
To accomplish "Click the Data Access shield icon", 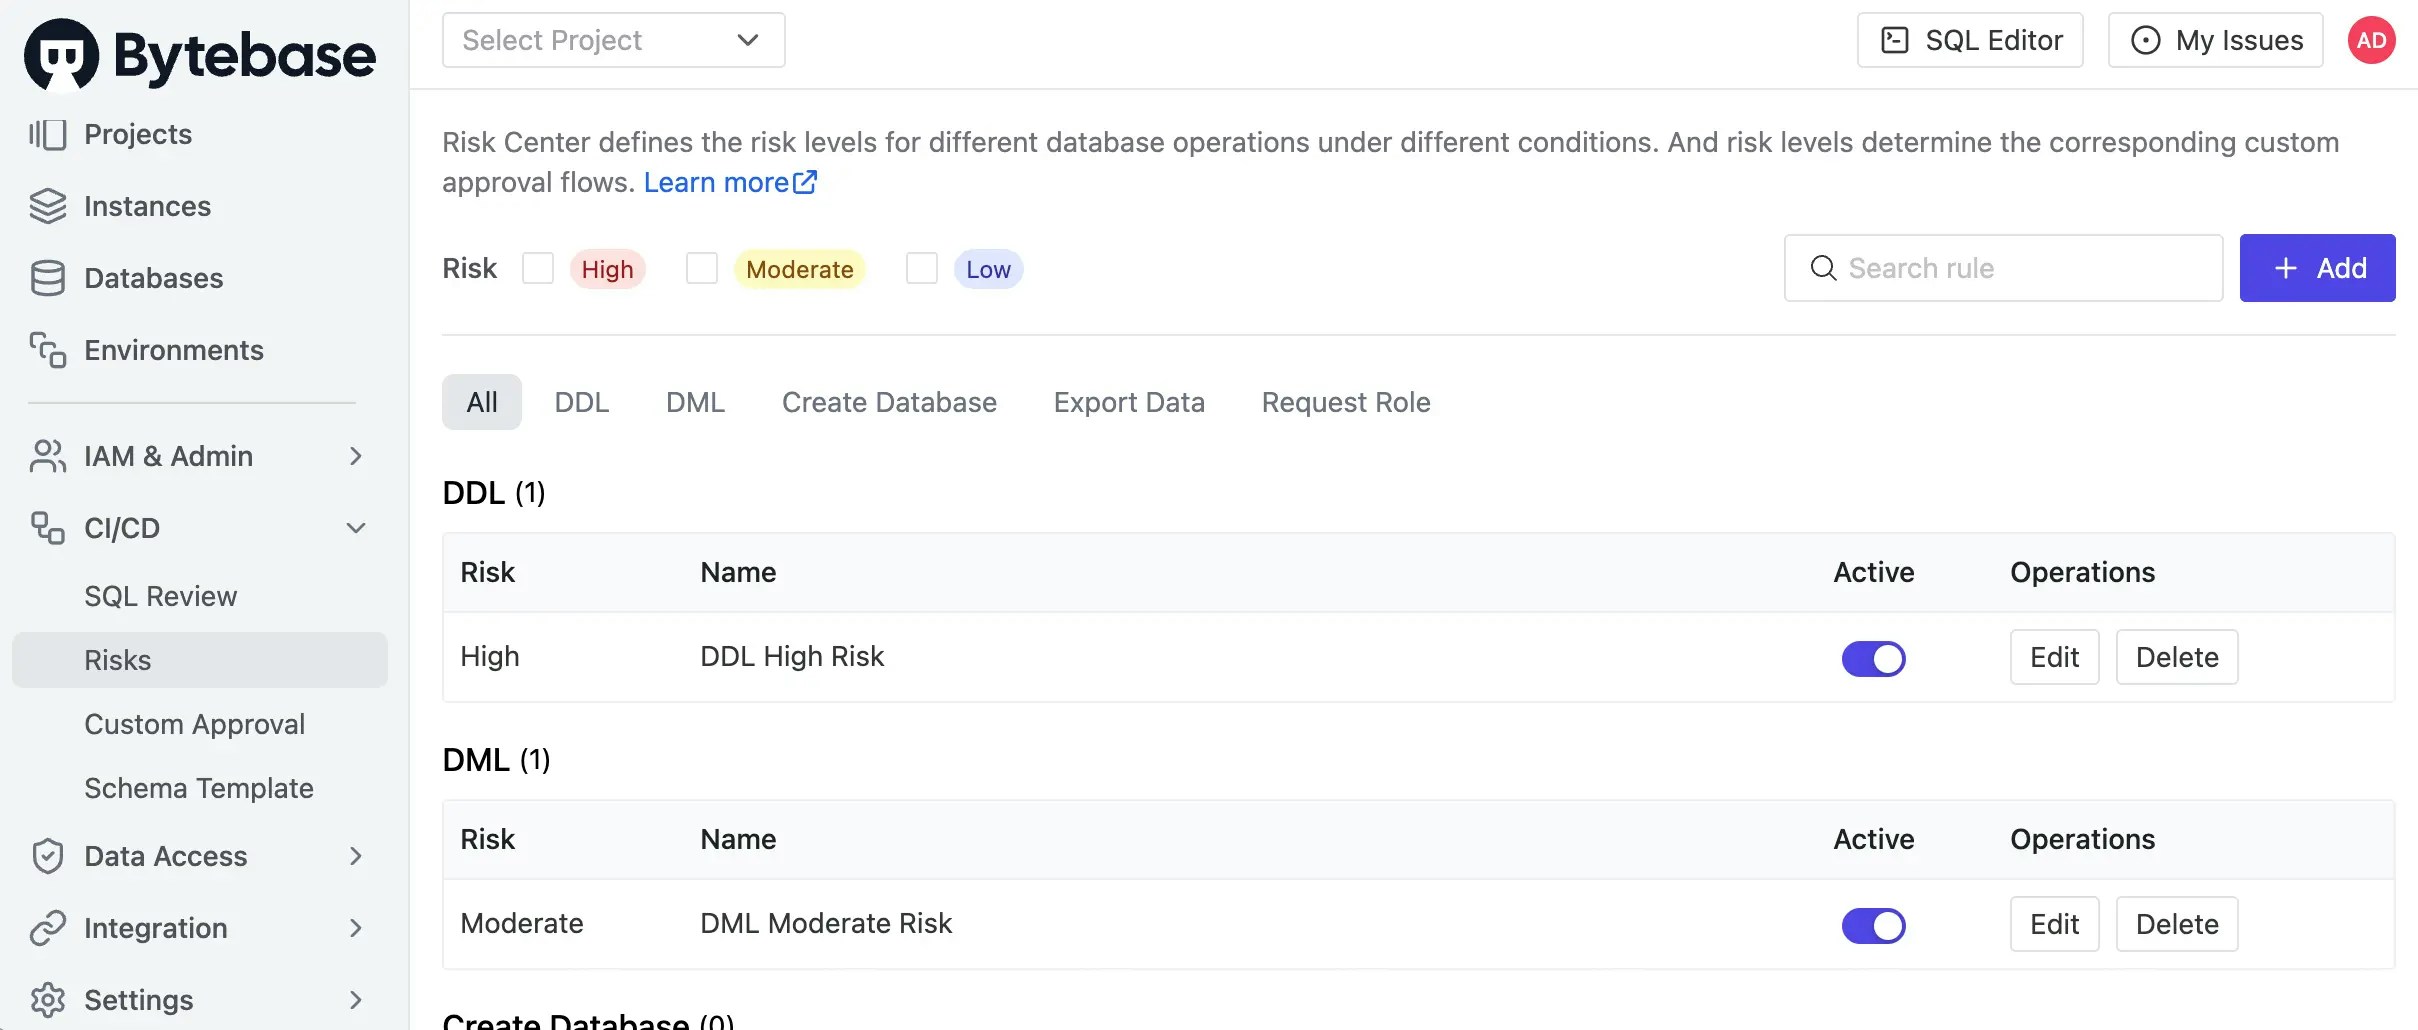I will tap(47, 856).
